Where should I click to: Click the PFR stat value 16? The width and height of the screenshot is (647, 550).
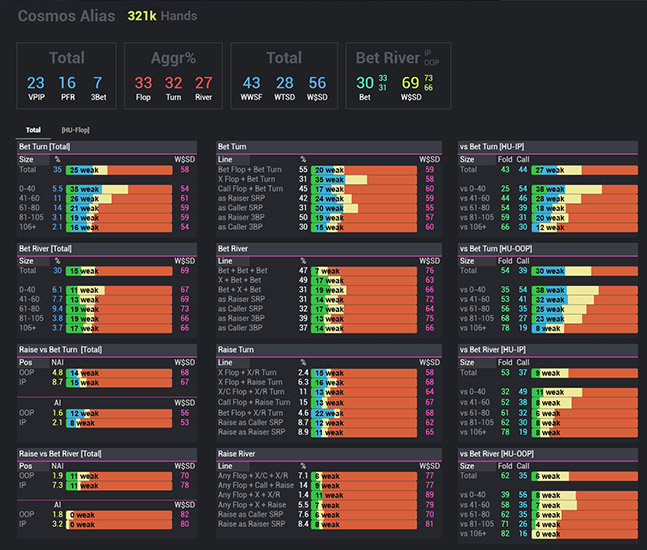point(67,83)
